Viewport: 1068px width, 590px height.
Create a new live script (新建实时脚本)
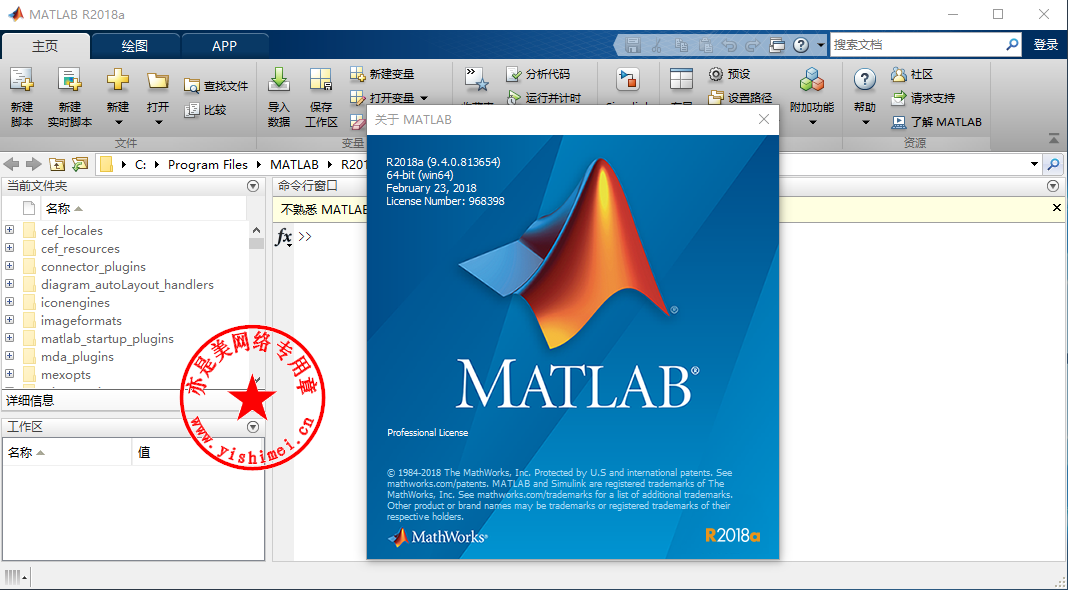pos(69,97)
